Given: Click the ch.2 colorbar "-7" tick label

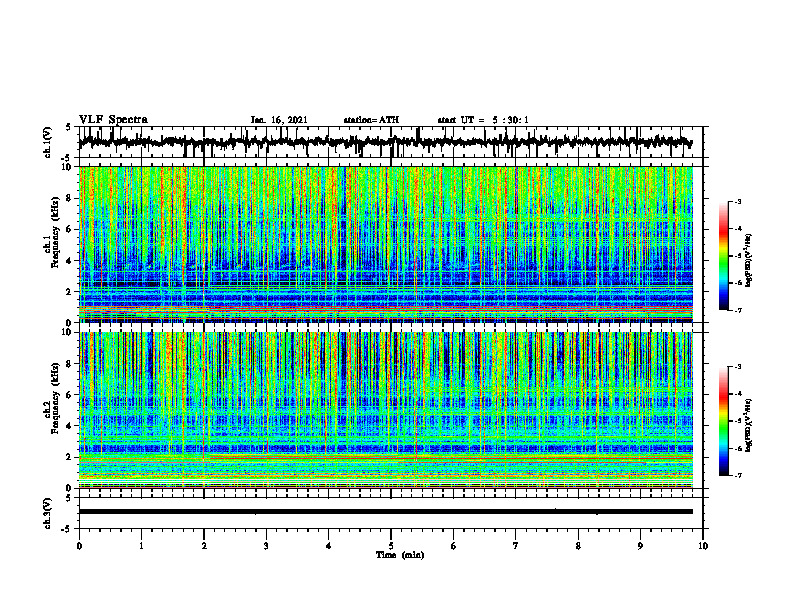Looking at the screenshot, I should tap(738, 475).
